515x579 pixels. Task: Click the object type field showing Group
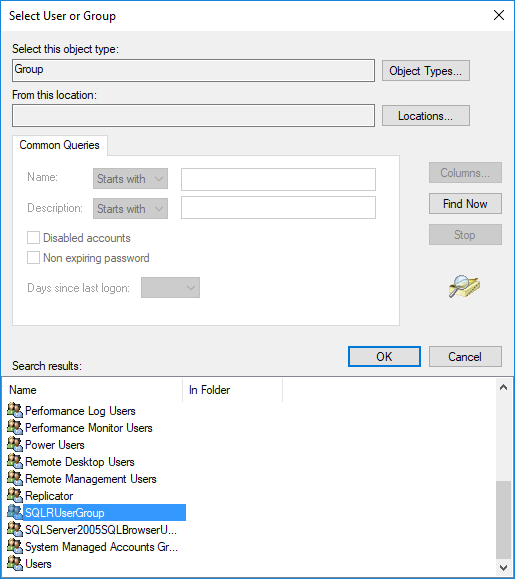[x=193, y=71]
